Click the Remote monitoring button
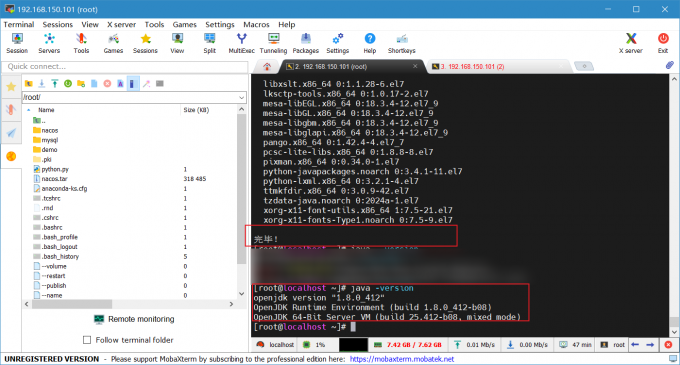This screenshot has height=365, width=680. click(134, 319)
